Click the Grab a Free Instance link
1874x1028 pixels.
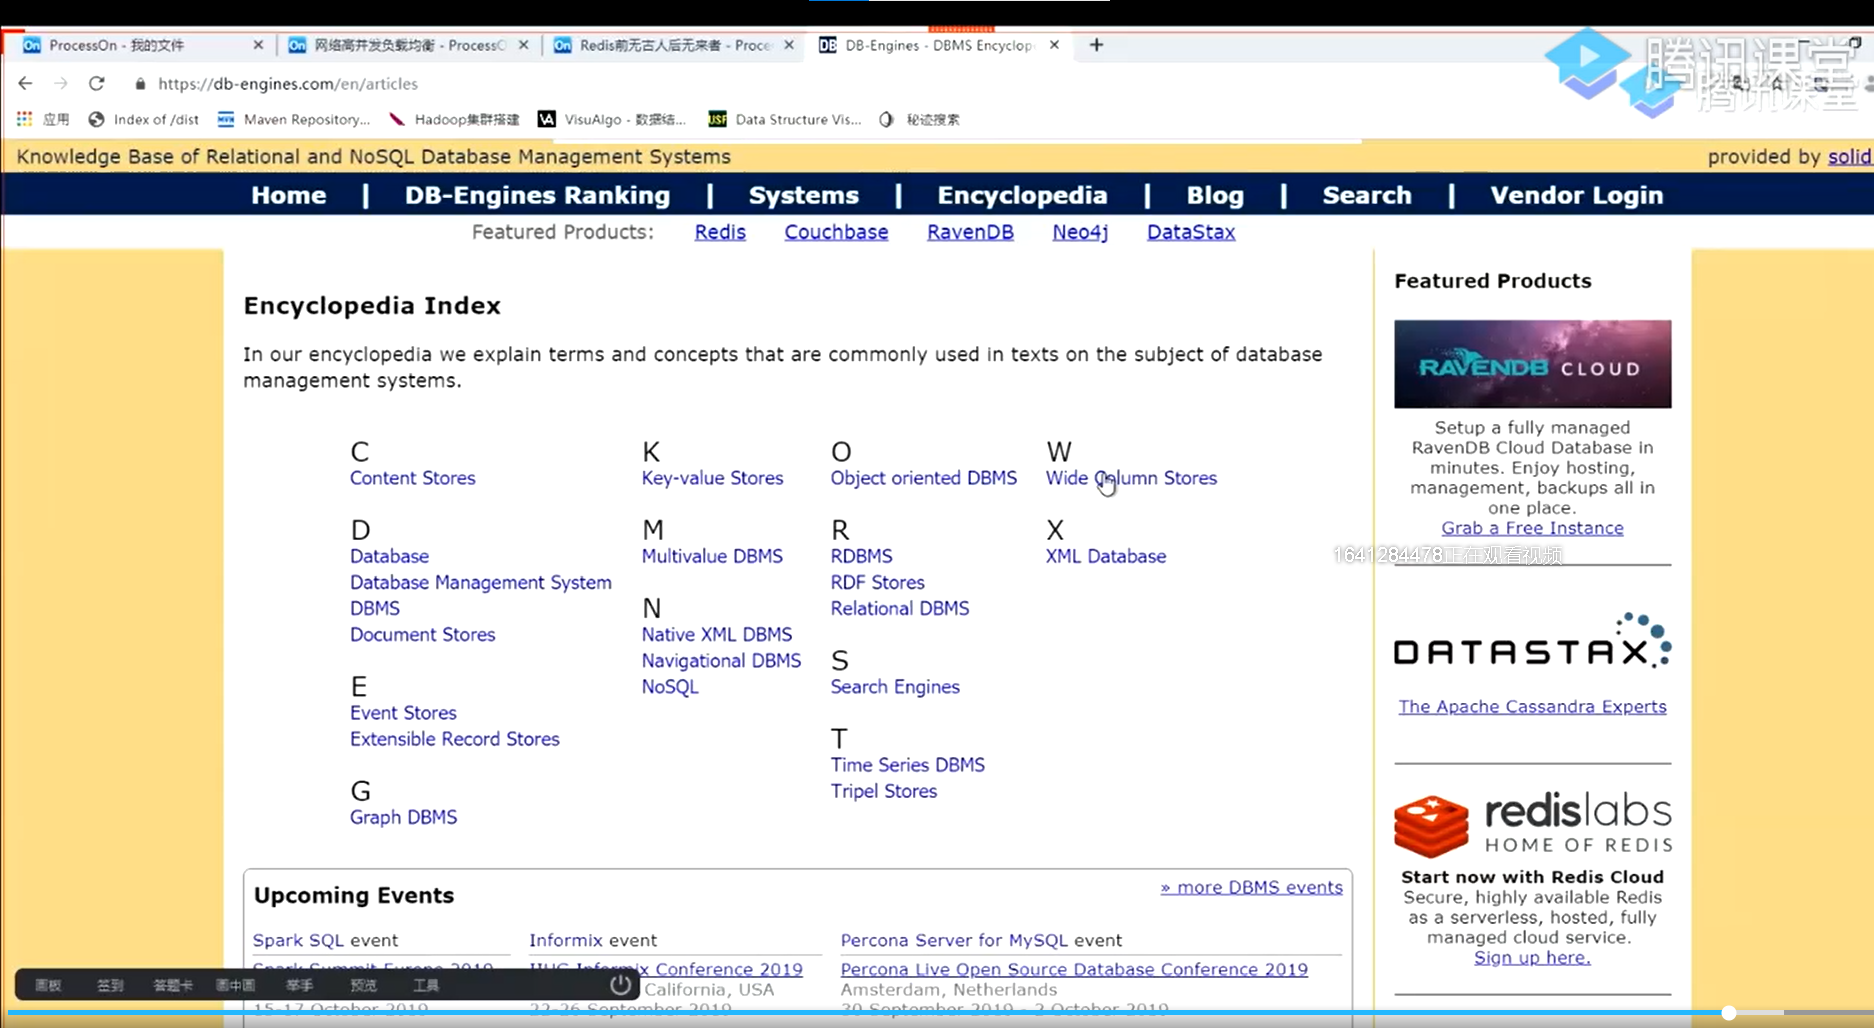(x=1532, y=528)
